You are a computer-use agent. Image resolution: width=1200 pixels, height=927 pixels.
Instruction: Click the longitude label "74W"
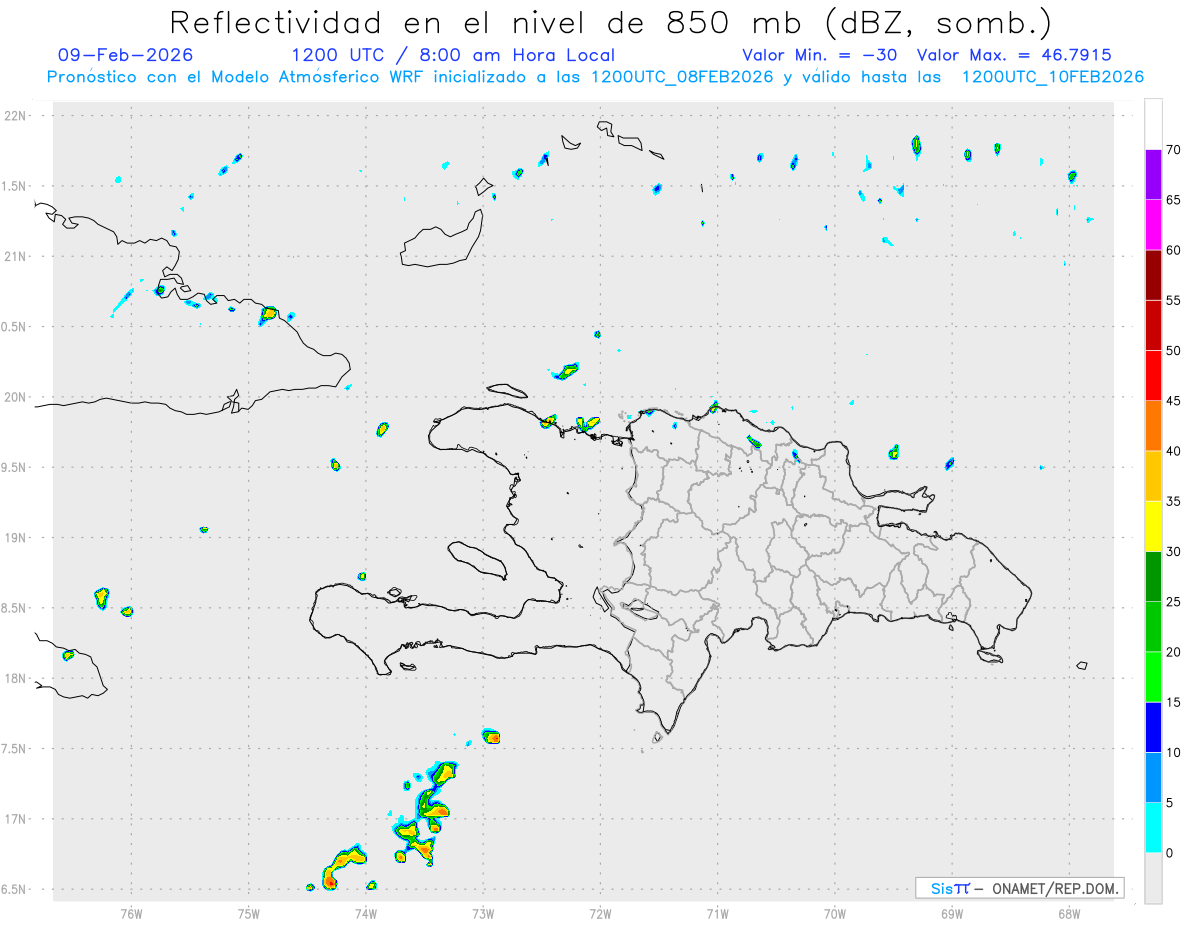click(365, 913)
